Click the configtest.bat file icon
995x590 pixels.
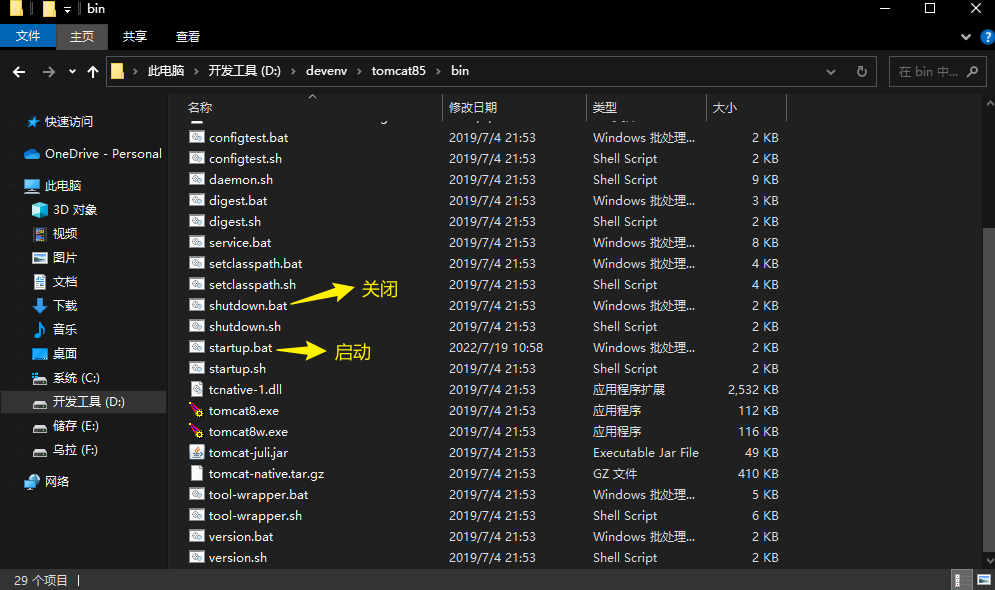tap(197, 137)
